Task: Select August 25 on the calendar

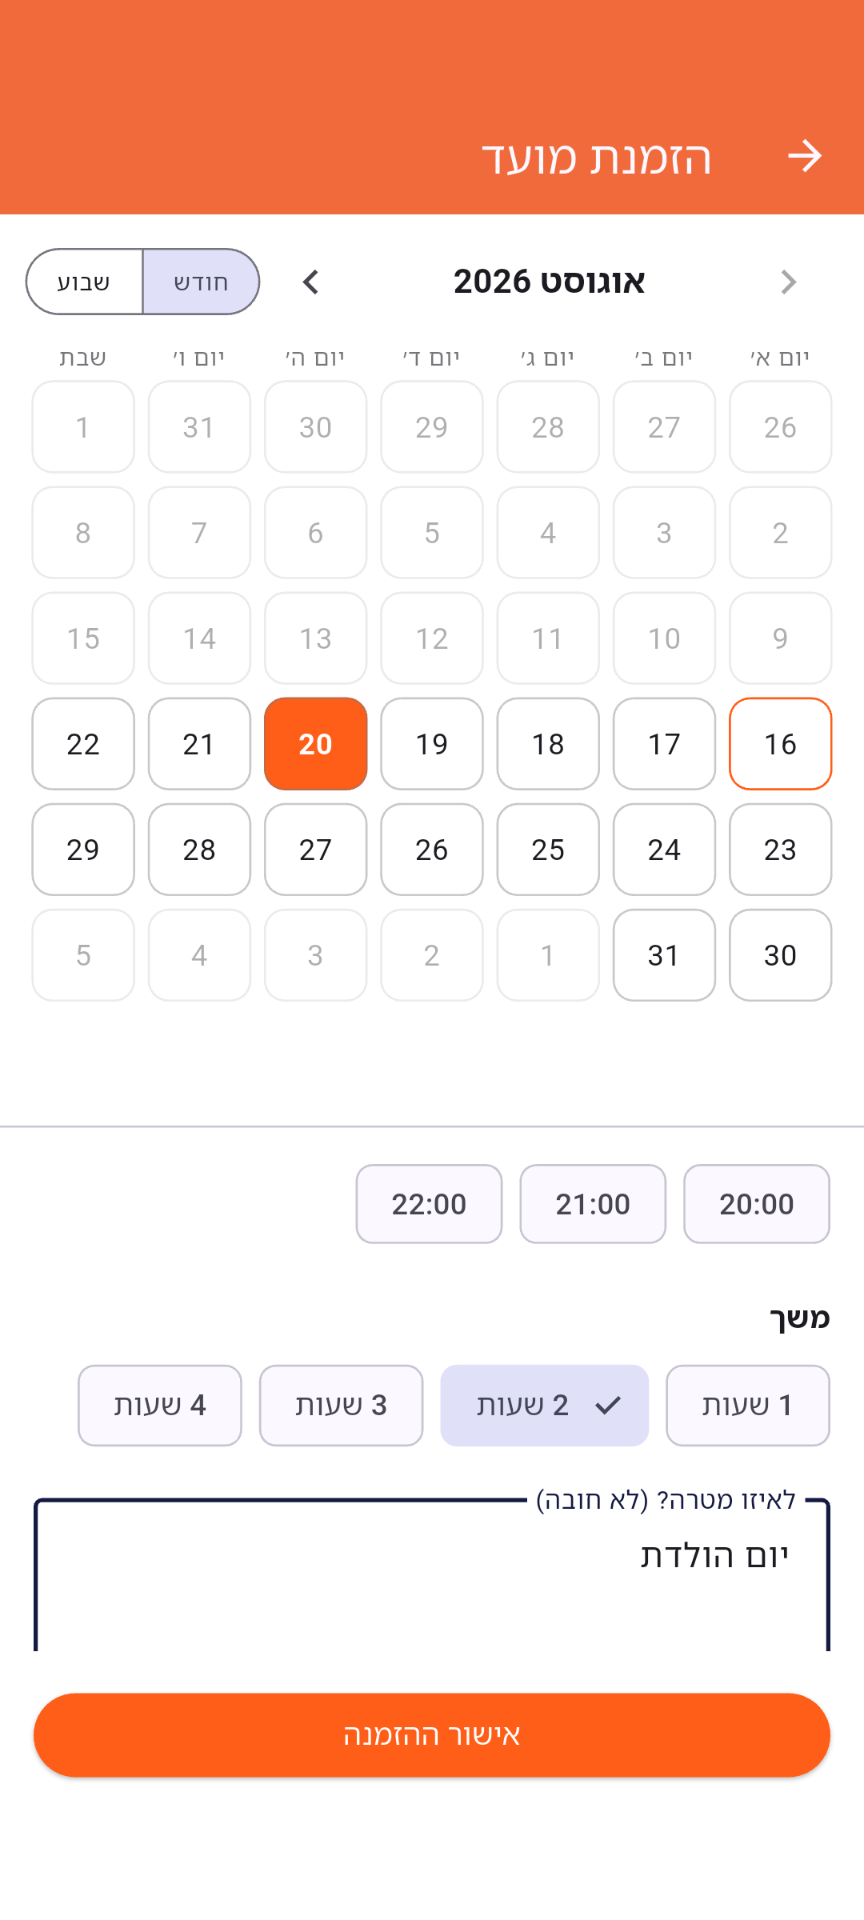Action: (x=548, y=850)
